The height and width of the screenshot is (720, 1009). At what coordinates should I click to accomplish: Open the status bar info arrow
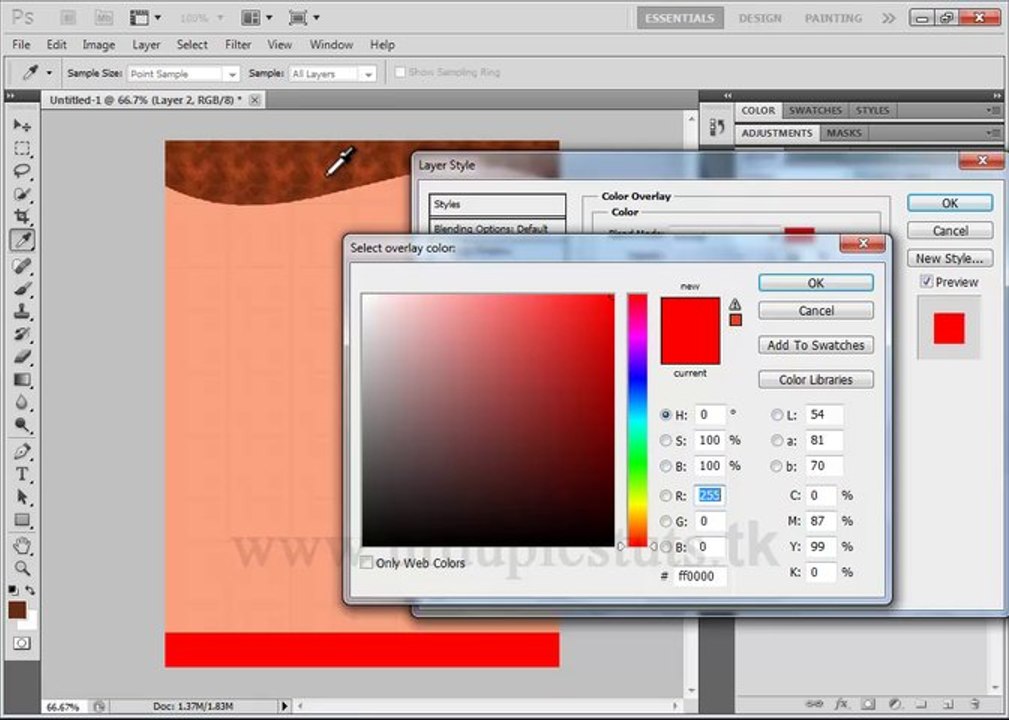coord(284,706)
